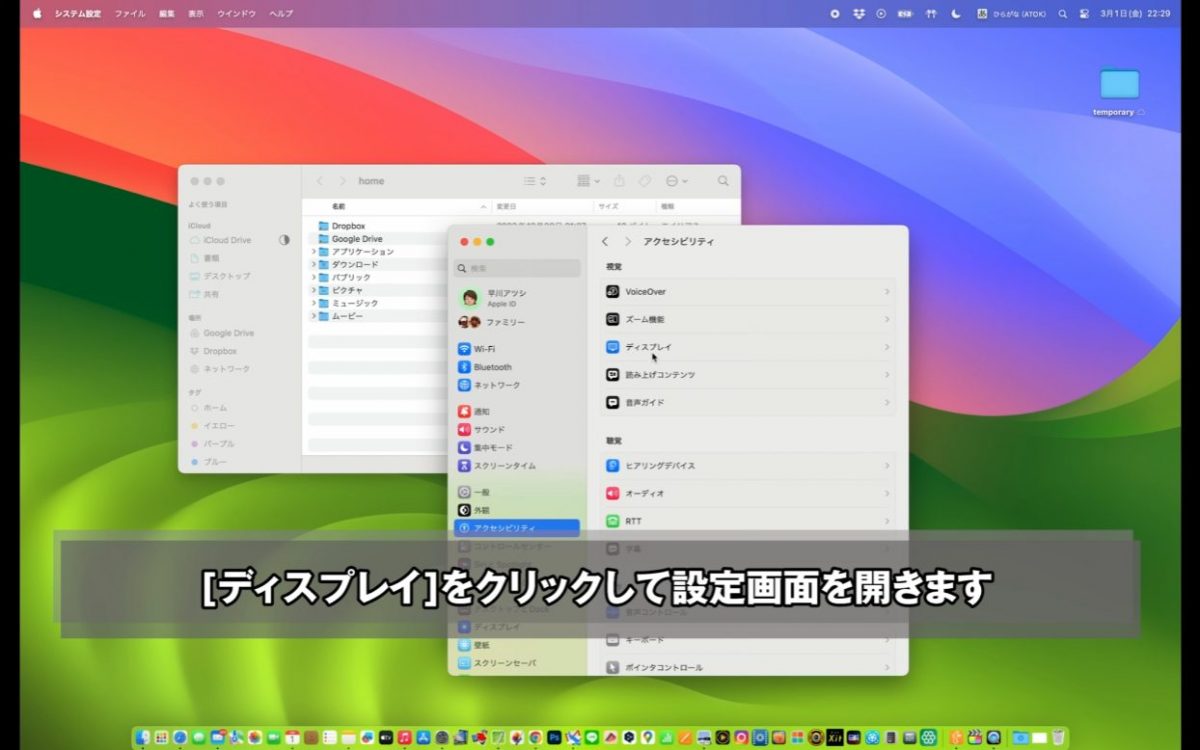Open the ズーム機能 settings row
The height and width of the screenshot is (750, 1200).
[x=748, y=320]
